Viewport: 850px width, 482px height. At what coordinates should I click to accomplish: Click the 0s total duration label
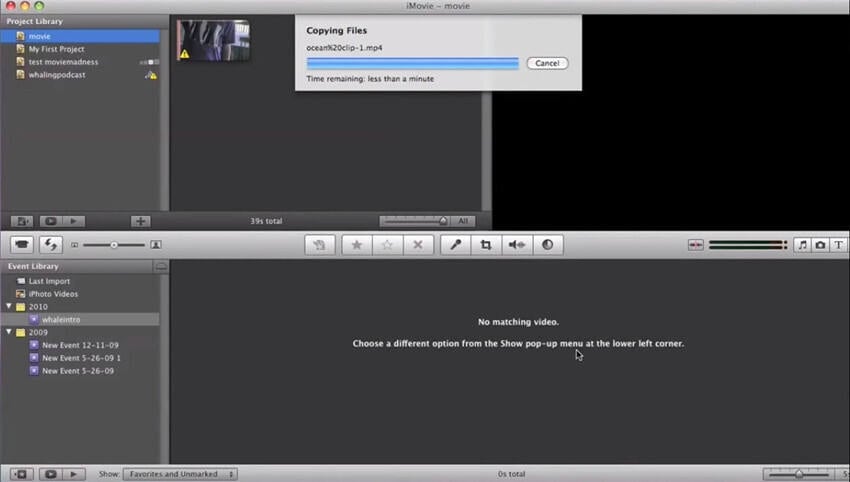point(511,474)
